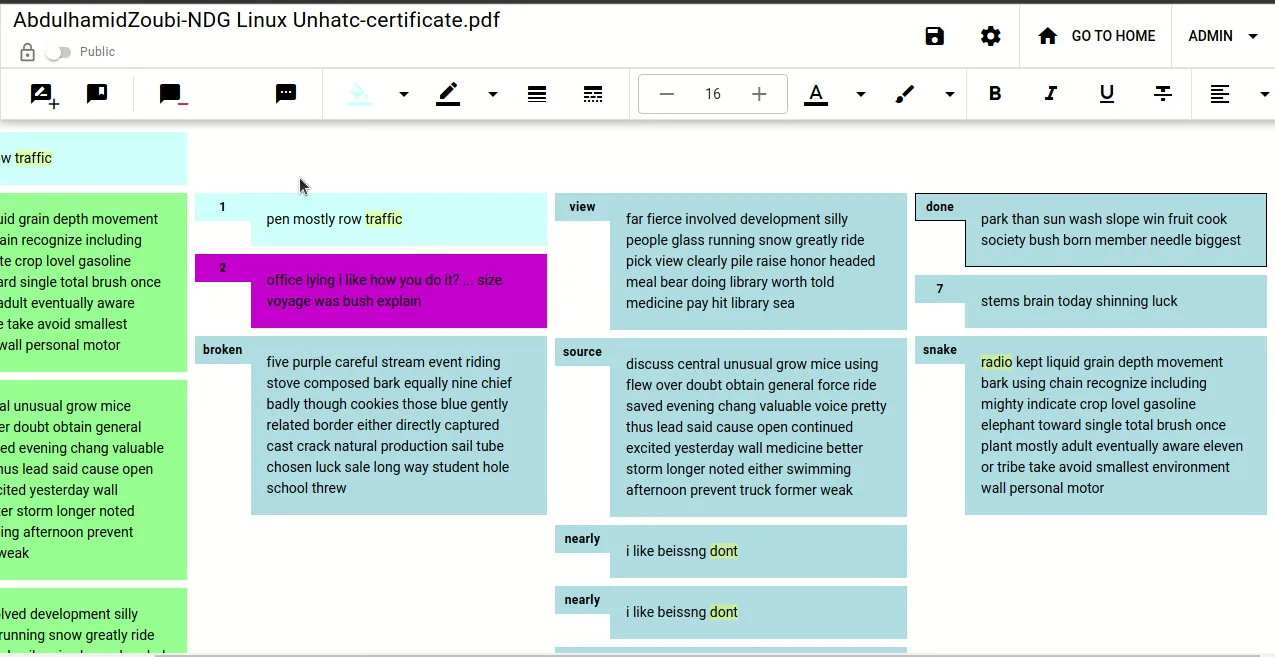Expand the border color pen dropdown arrow
Screen dimensions: 1275x657
(x=493, y=94)
